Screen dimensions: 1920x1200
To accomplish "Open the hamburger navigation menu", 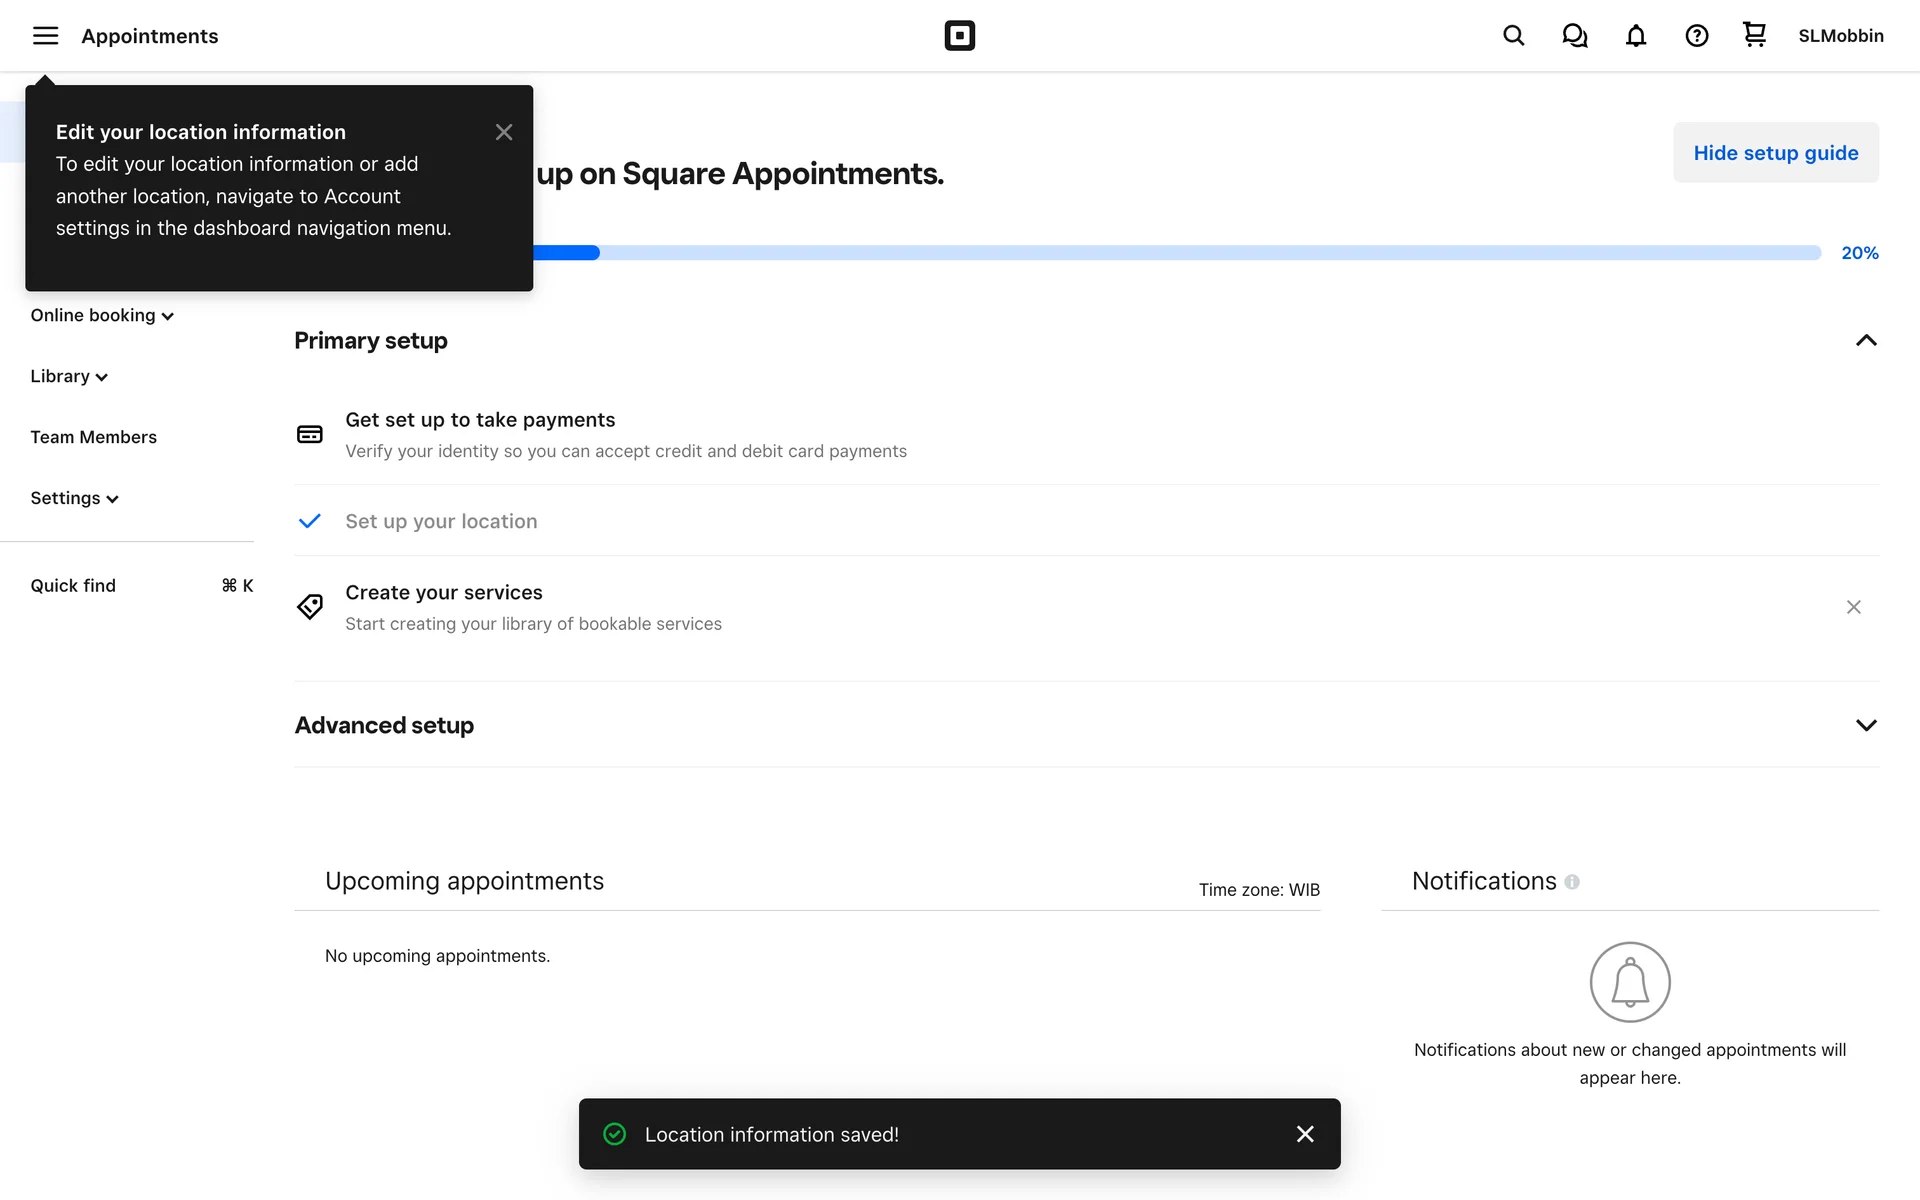I will pos(45,36).
